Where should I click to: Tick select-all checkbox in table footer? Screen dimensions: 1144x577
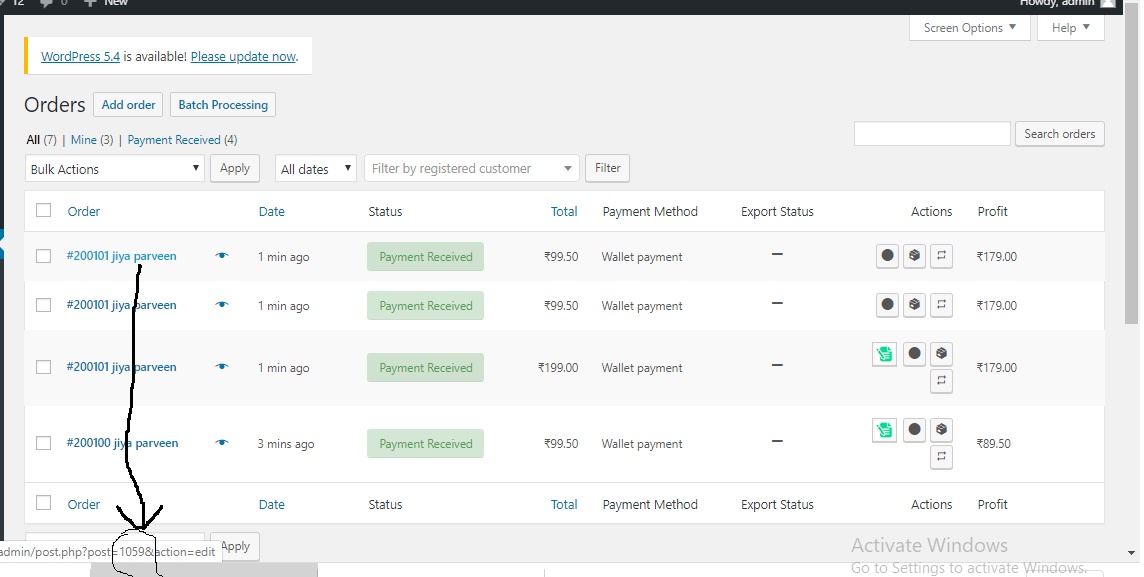[44, 503]
